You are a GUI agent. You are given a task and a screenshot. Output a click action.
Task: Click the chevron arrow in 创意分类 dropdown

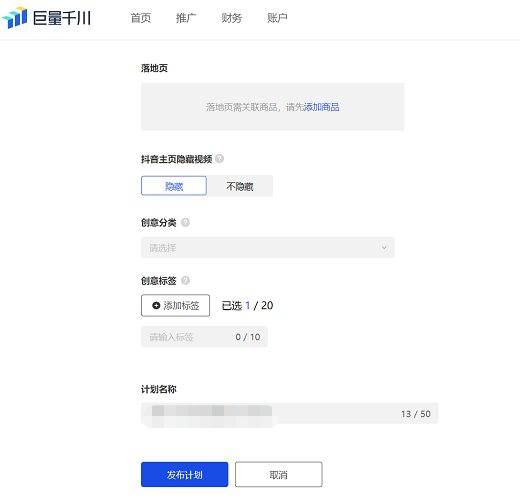click(384, 248)
